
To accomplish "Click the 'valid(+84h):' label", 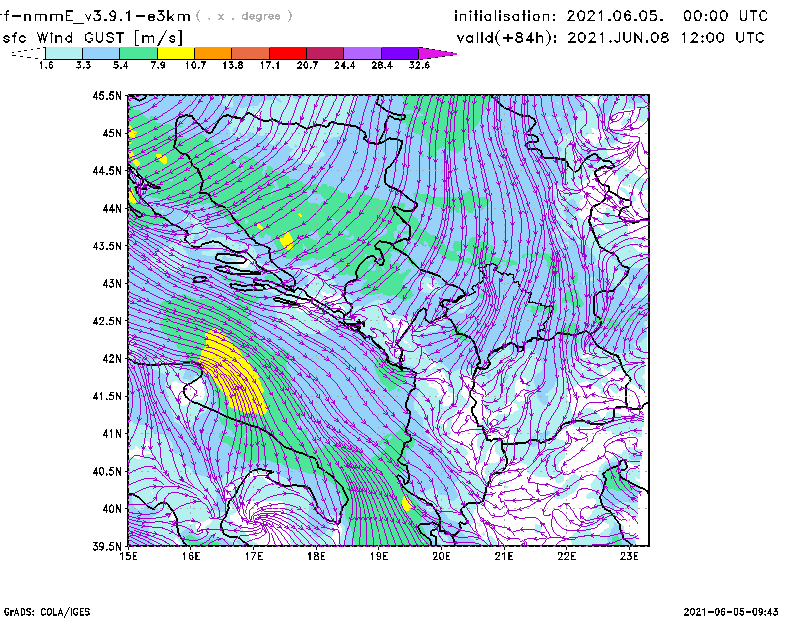I will pos(507,38).
